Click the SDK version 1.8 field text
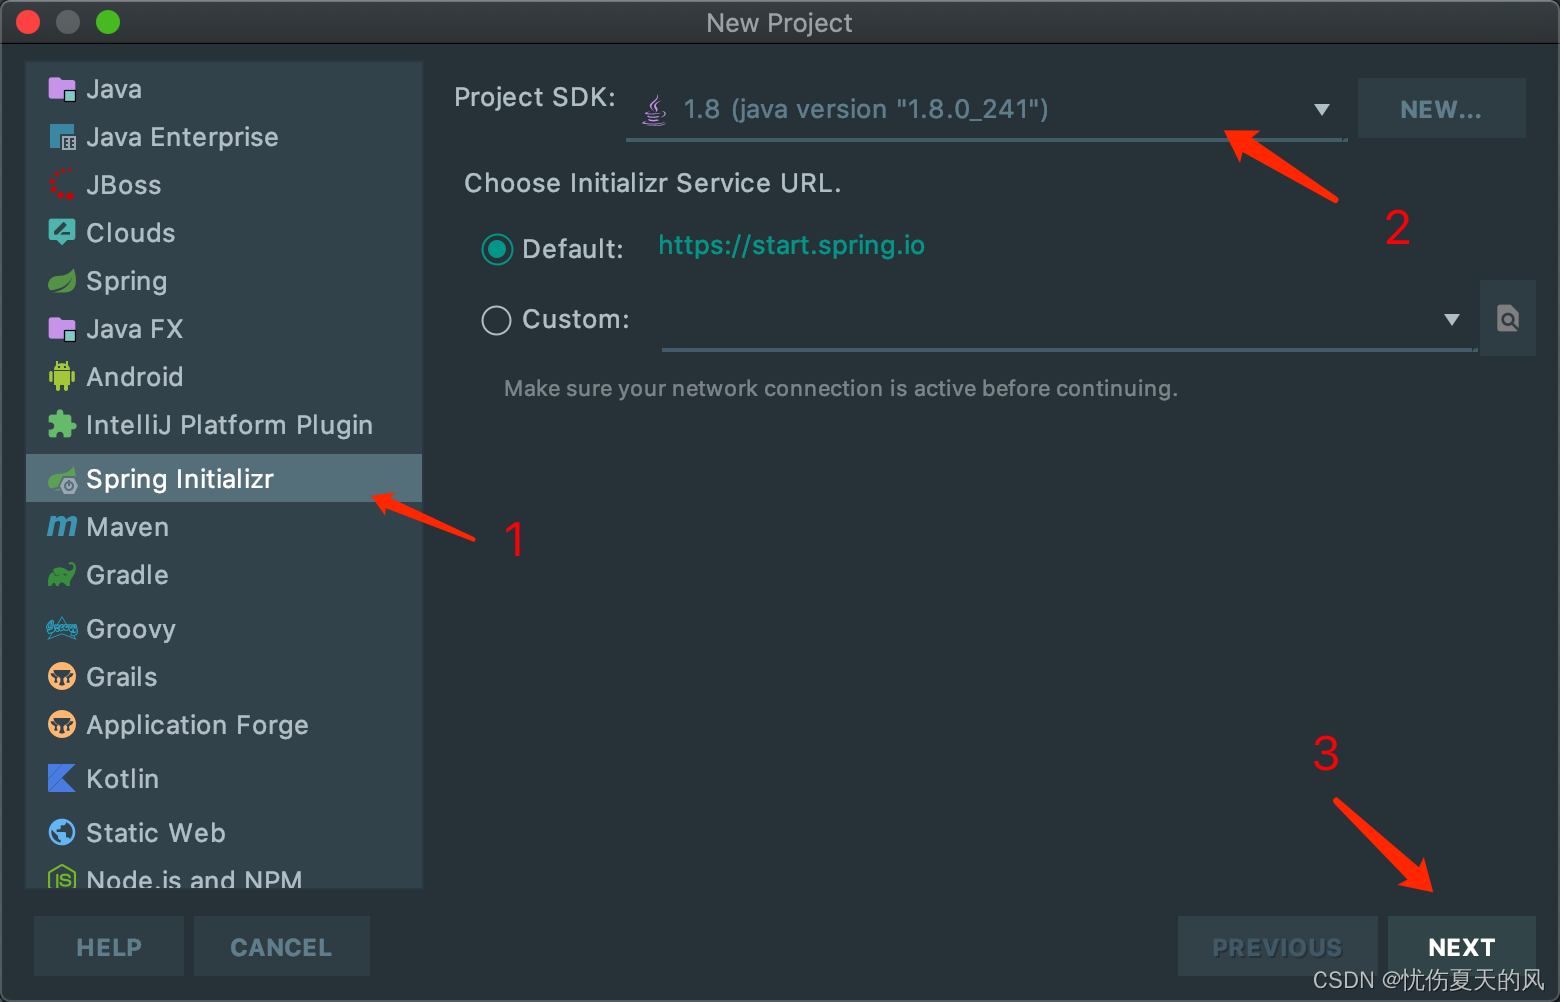 click(866, 109)
